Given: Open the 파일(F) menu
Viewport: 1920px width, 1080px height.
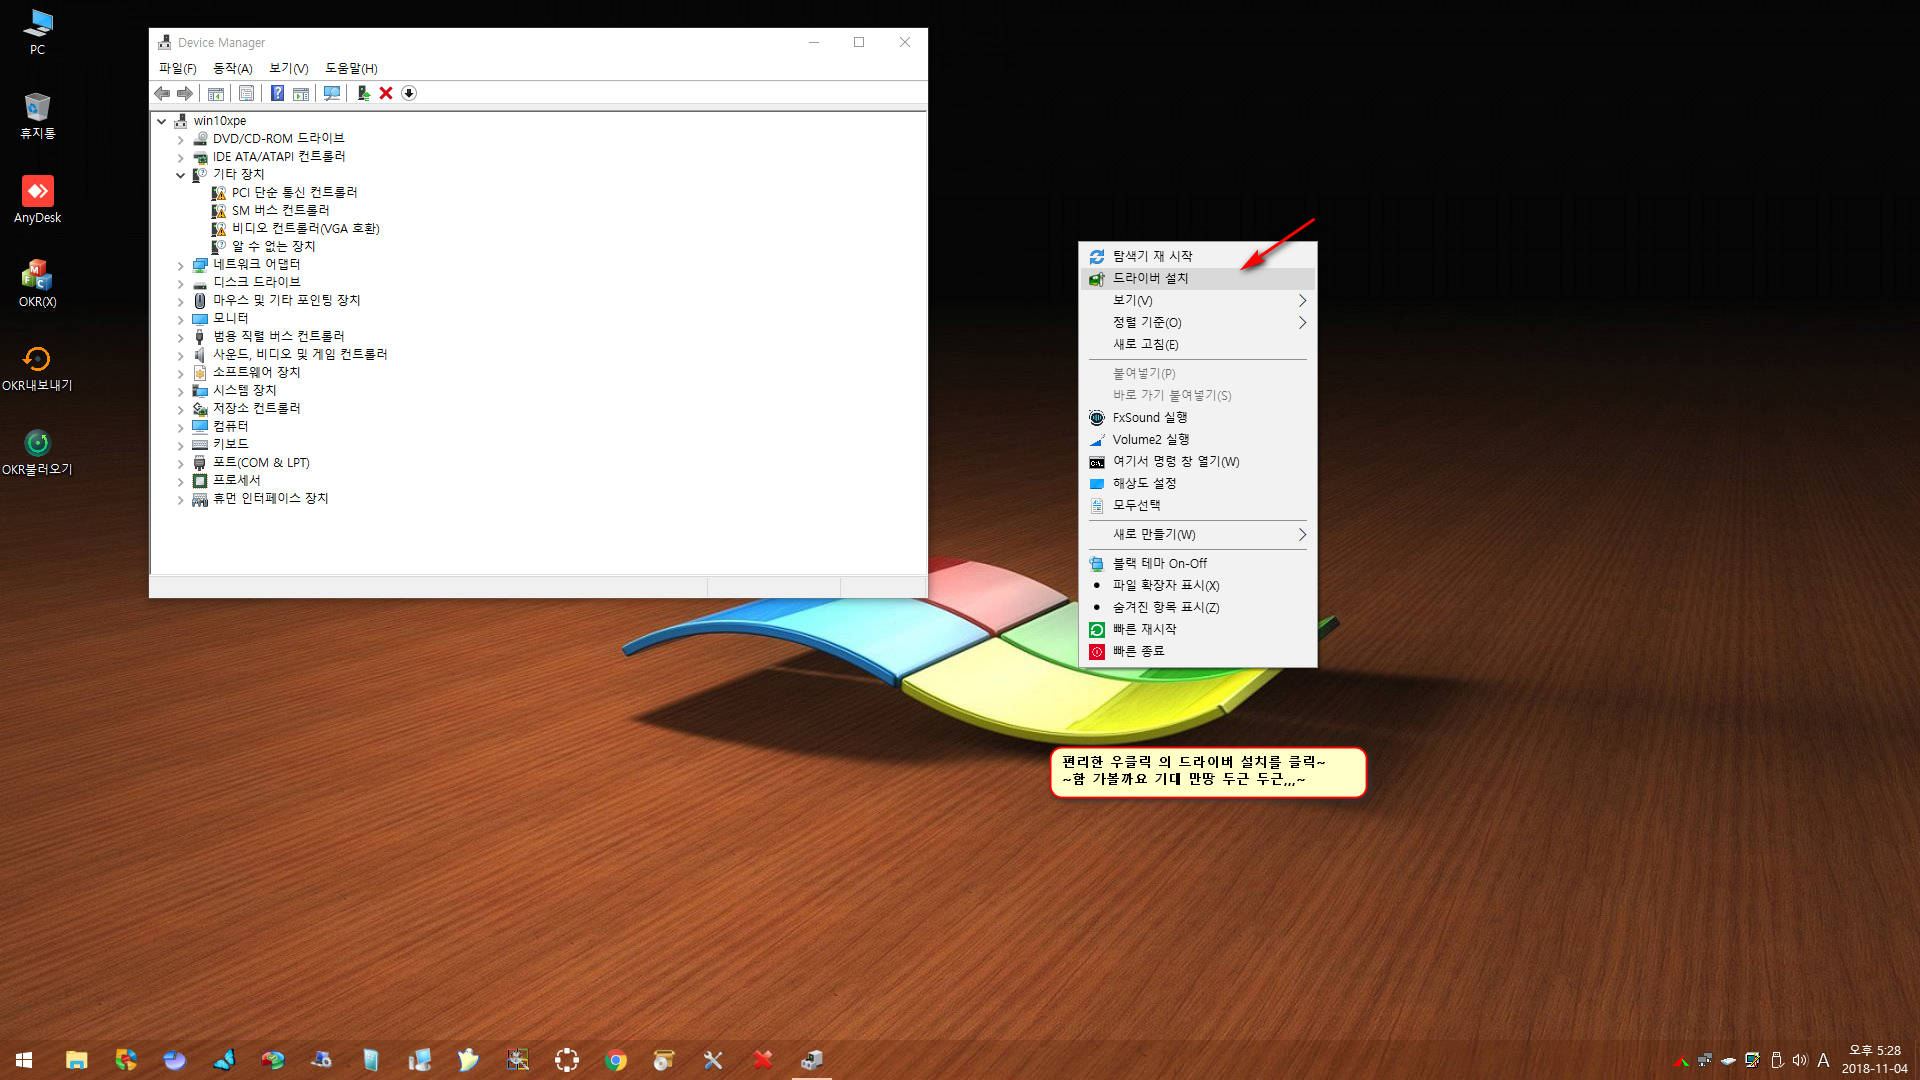Looking at the screenshot, I should 177,68.
